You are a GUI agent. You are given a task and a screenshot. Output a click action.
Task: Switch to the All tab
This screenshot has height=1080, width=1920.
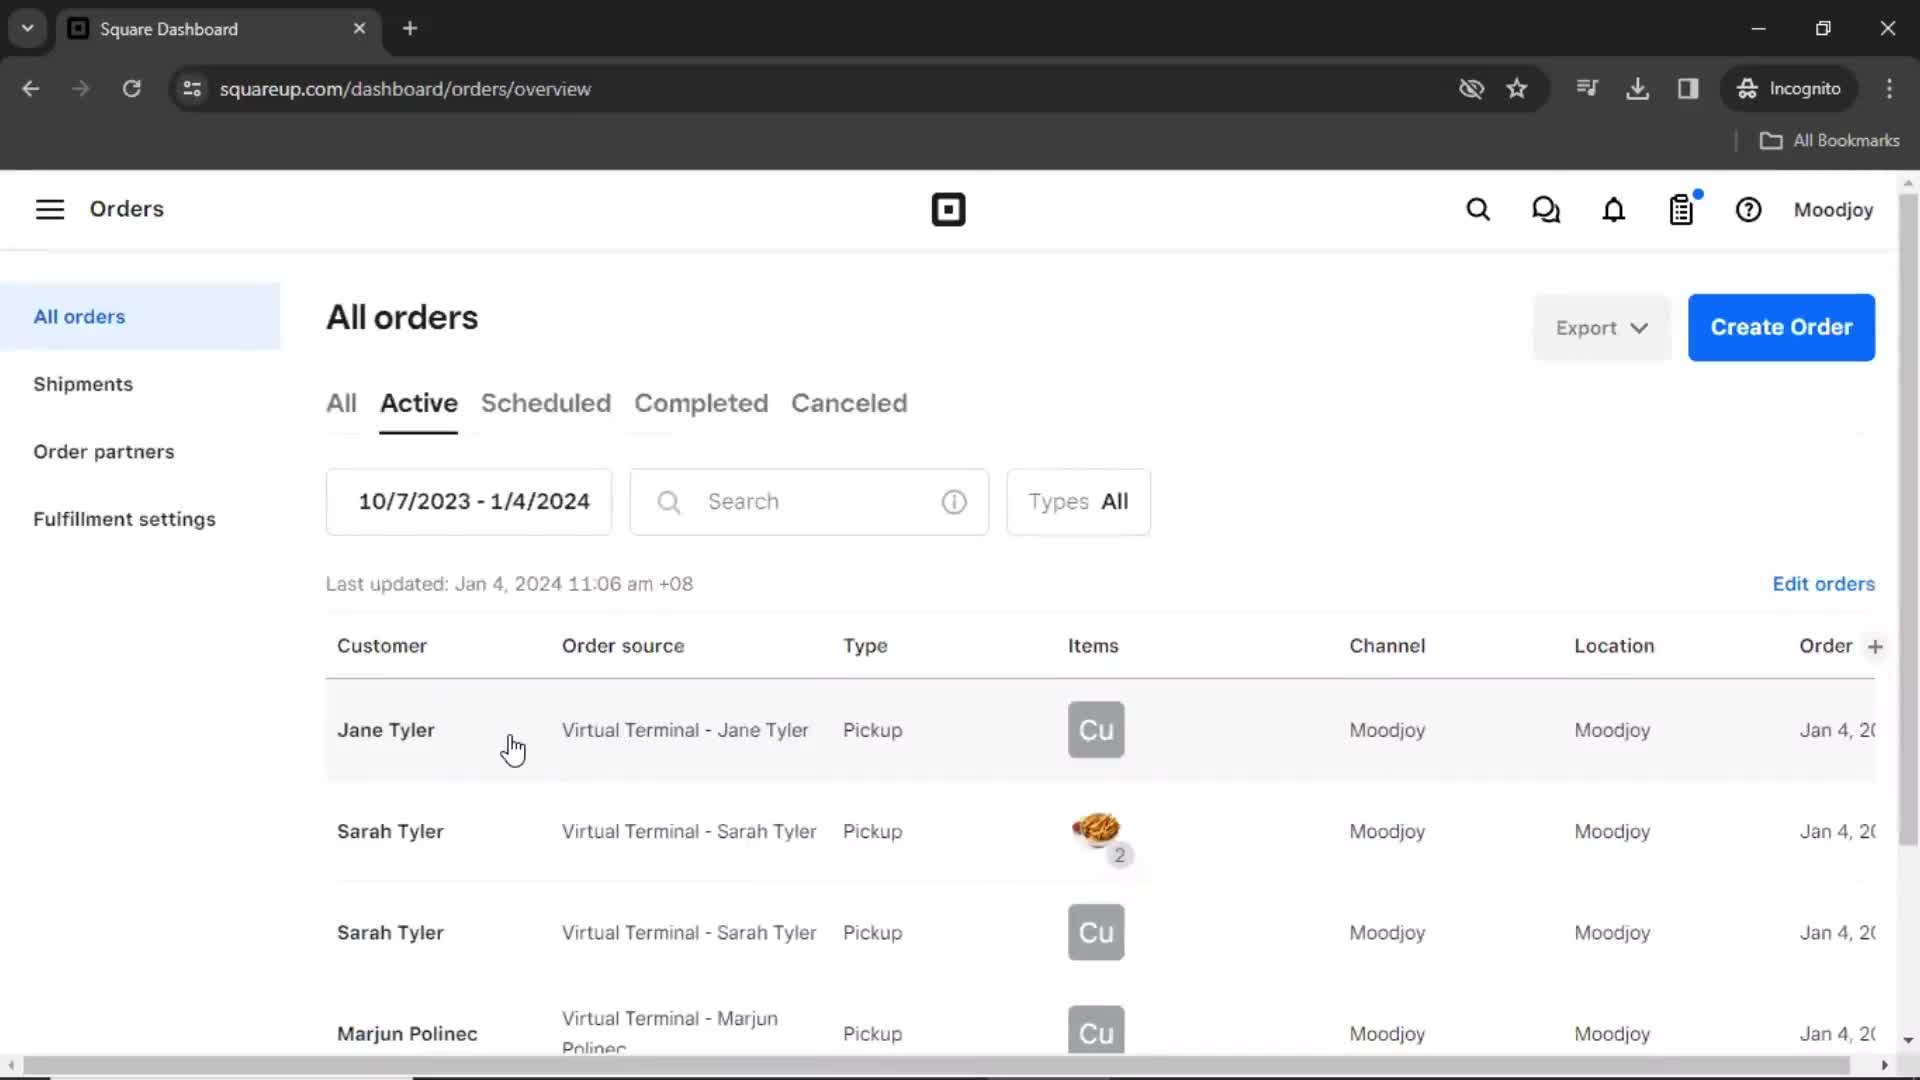(x=341, y=403)
